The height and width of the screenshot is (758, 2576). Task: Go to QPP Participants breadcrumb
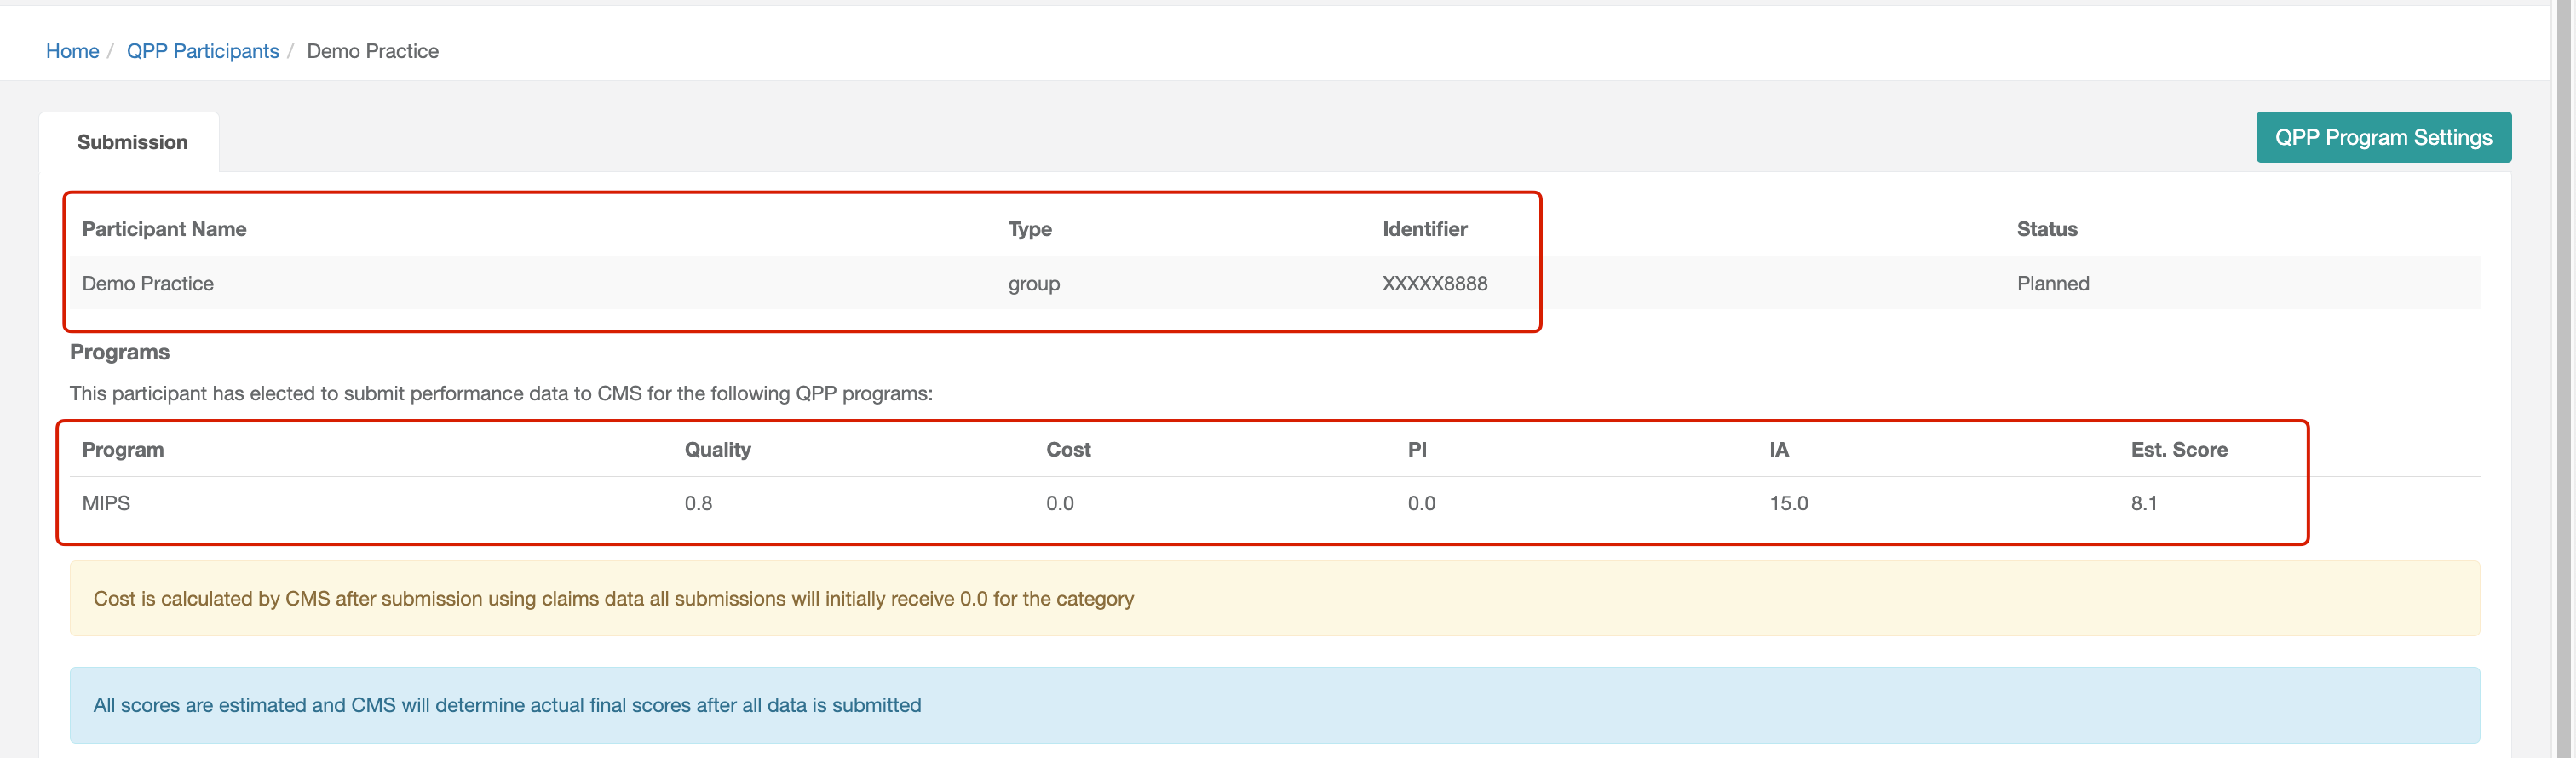[x=202, y=51]
